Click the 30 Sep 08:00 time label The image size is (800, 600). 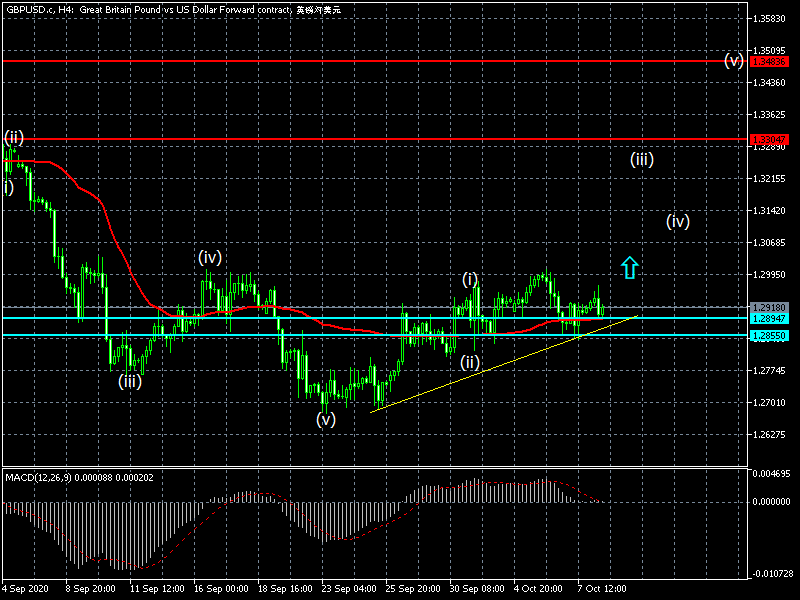[x=476, y=588]
